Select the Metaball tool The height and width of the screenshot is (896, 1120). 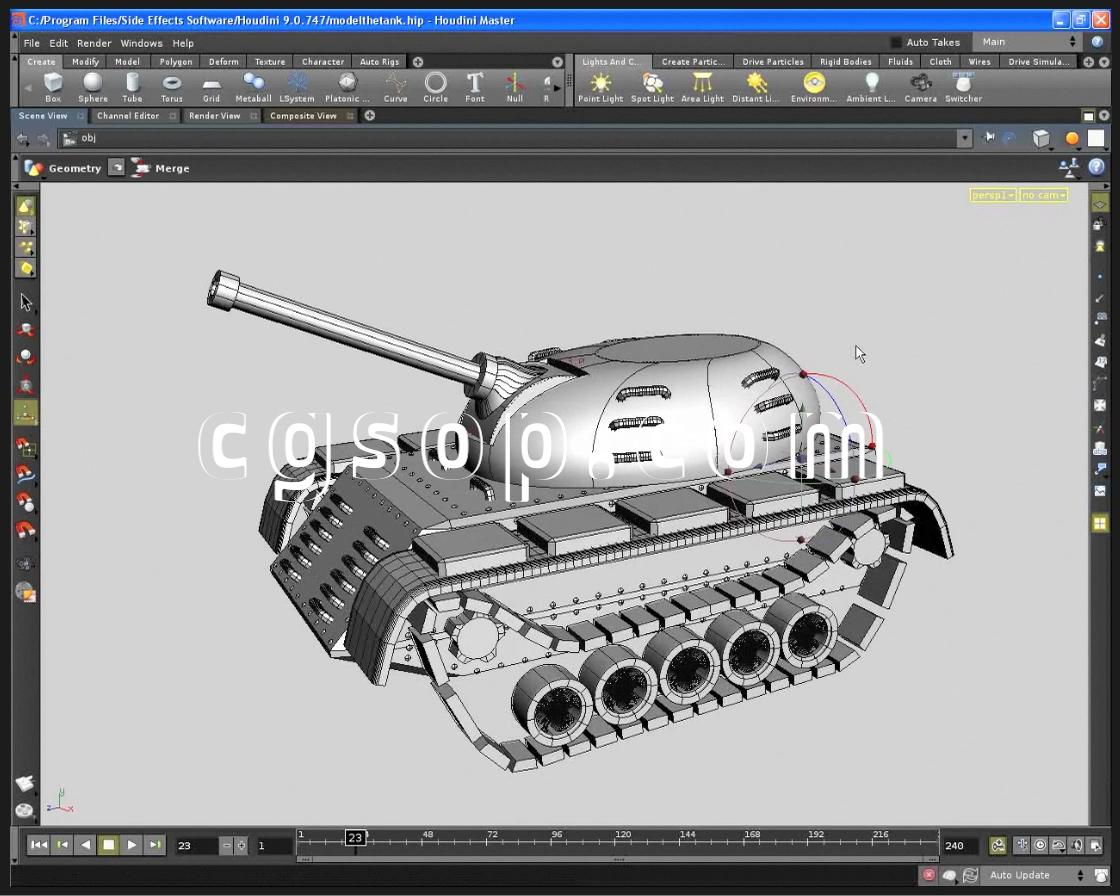[254, 87]
